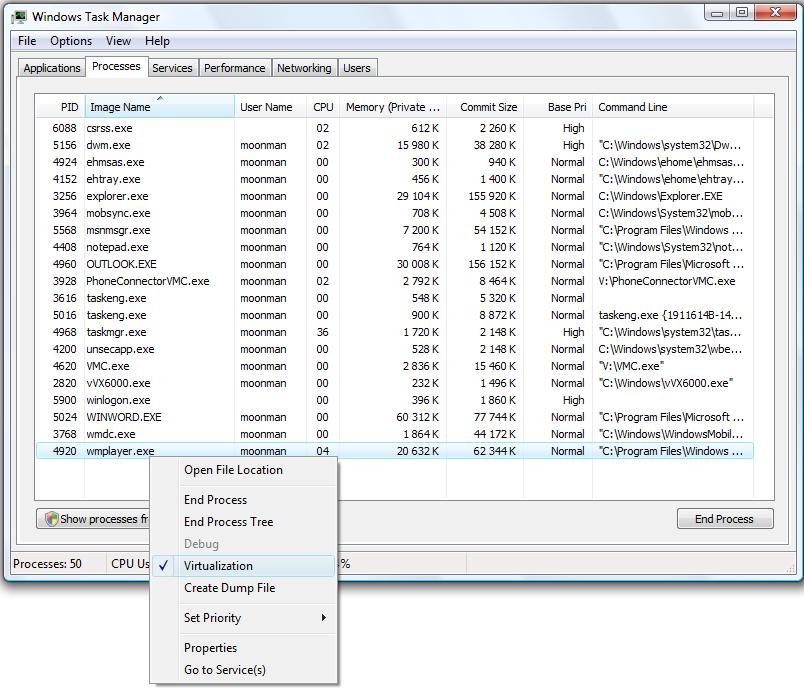
Task: Select the wmplayer.exe process row
Action: pyautogui.click(x=395, y=451)
